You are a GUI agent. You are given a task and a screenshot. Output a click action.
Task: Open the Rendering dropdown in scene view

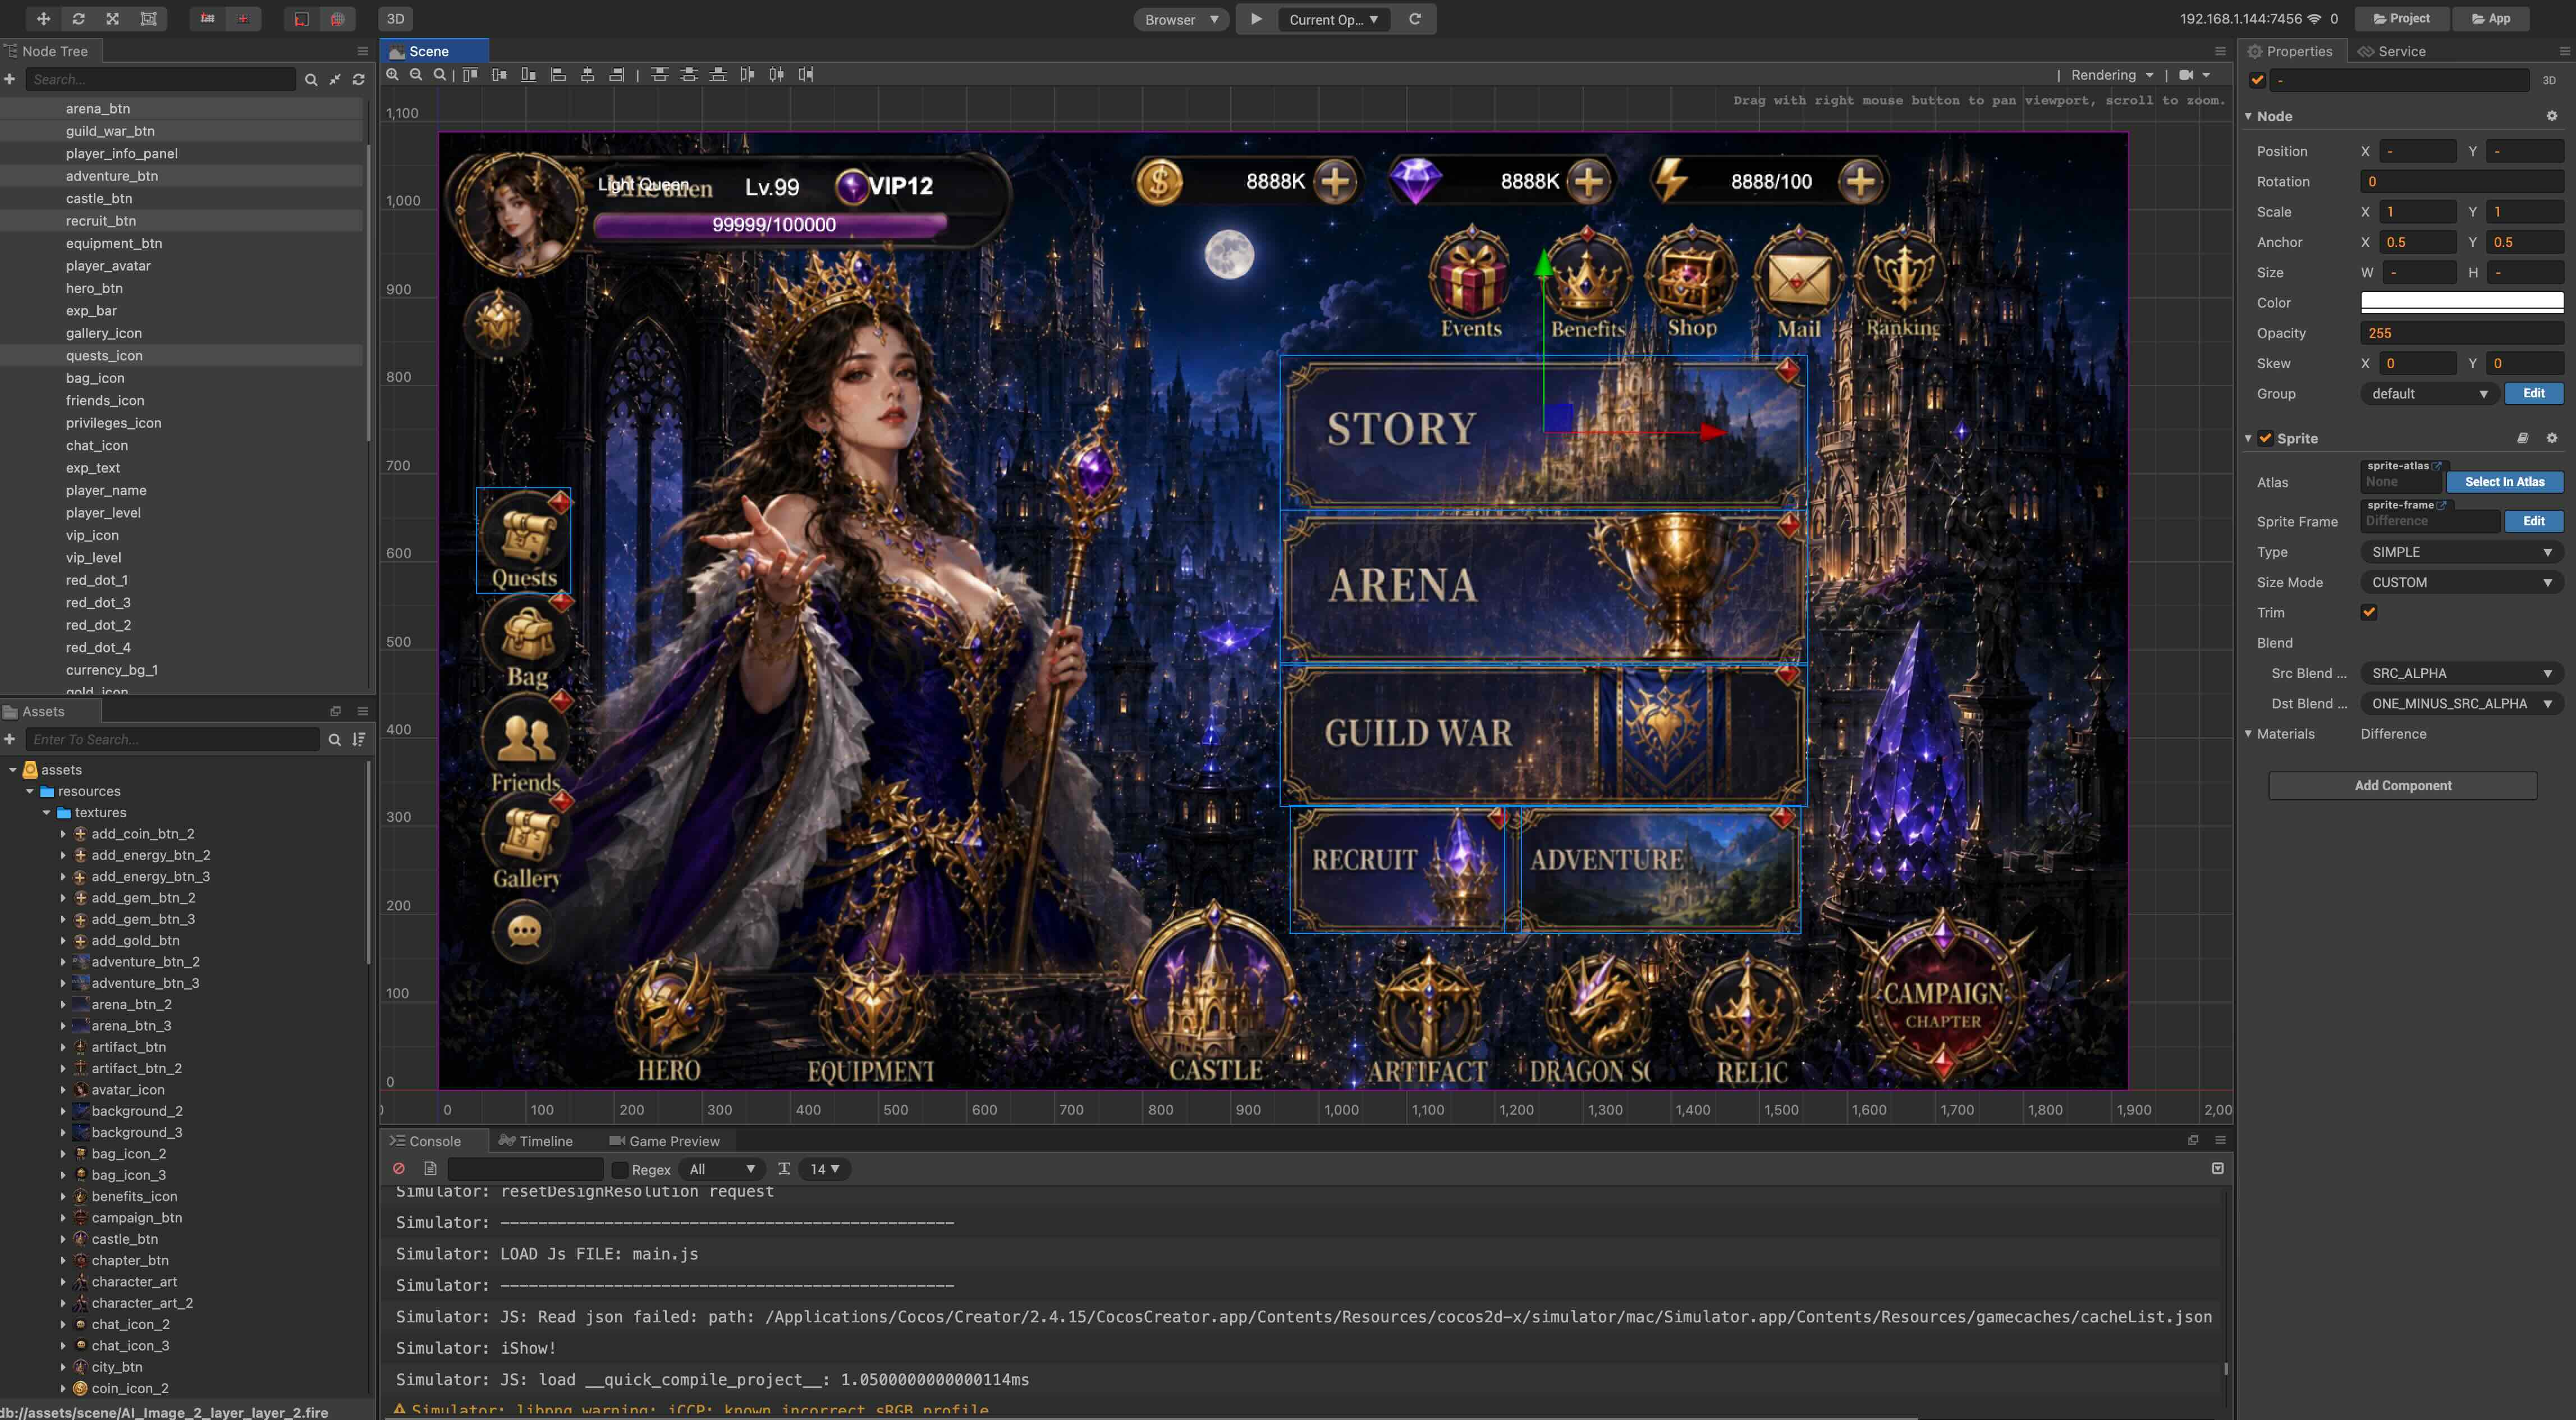pyautogui.click(x=2112, y=75)
